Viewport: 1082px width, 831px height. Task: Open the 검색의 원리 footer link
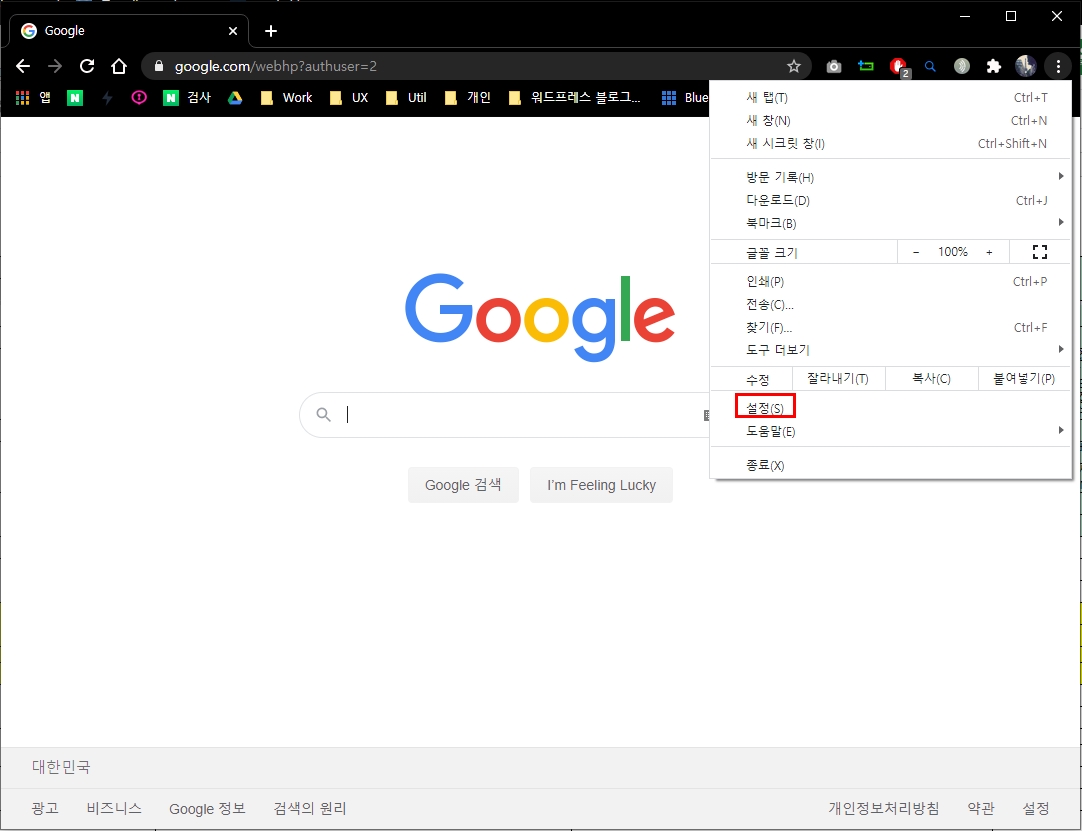[x=310, y=808]
